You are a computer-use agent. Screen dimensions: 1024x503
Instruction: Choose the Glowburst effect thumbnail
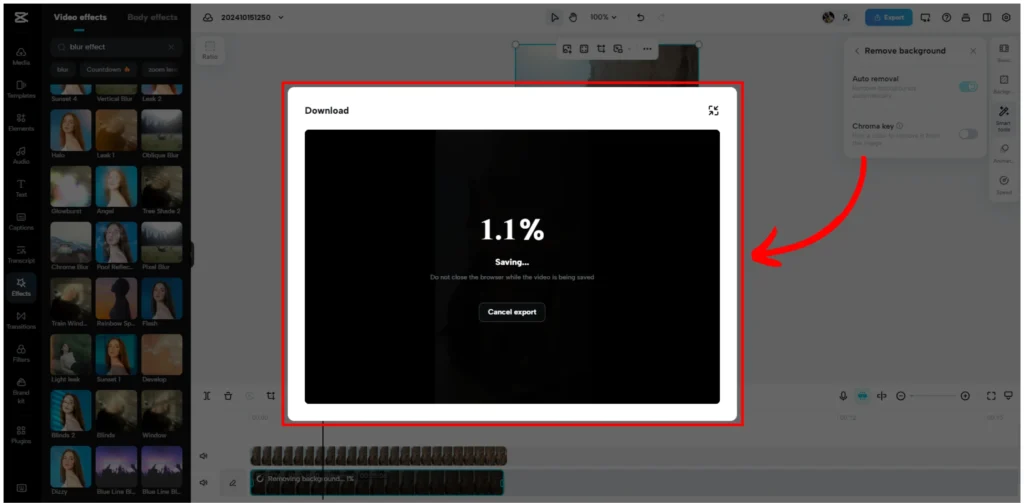(x=71, y=187)
